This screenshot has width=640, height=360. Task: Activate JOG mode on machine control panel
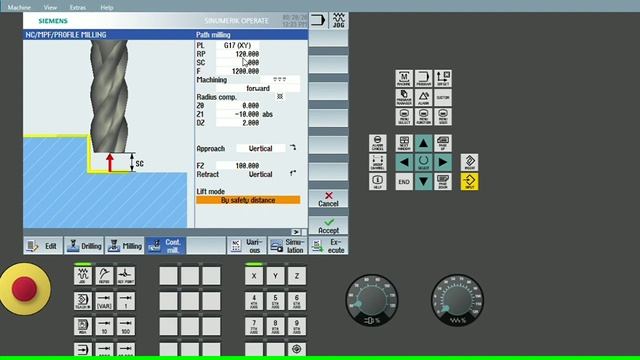tap(83, 276)
